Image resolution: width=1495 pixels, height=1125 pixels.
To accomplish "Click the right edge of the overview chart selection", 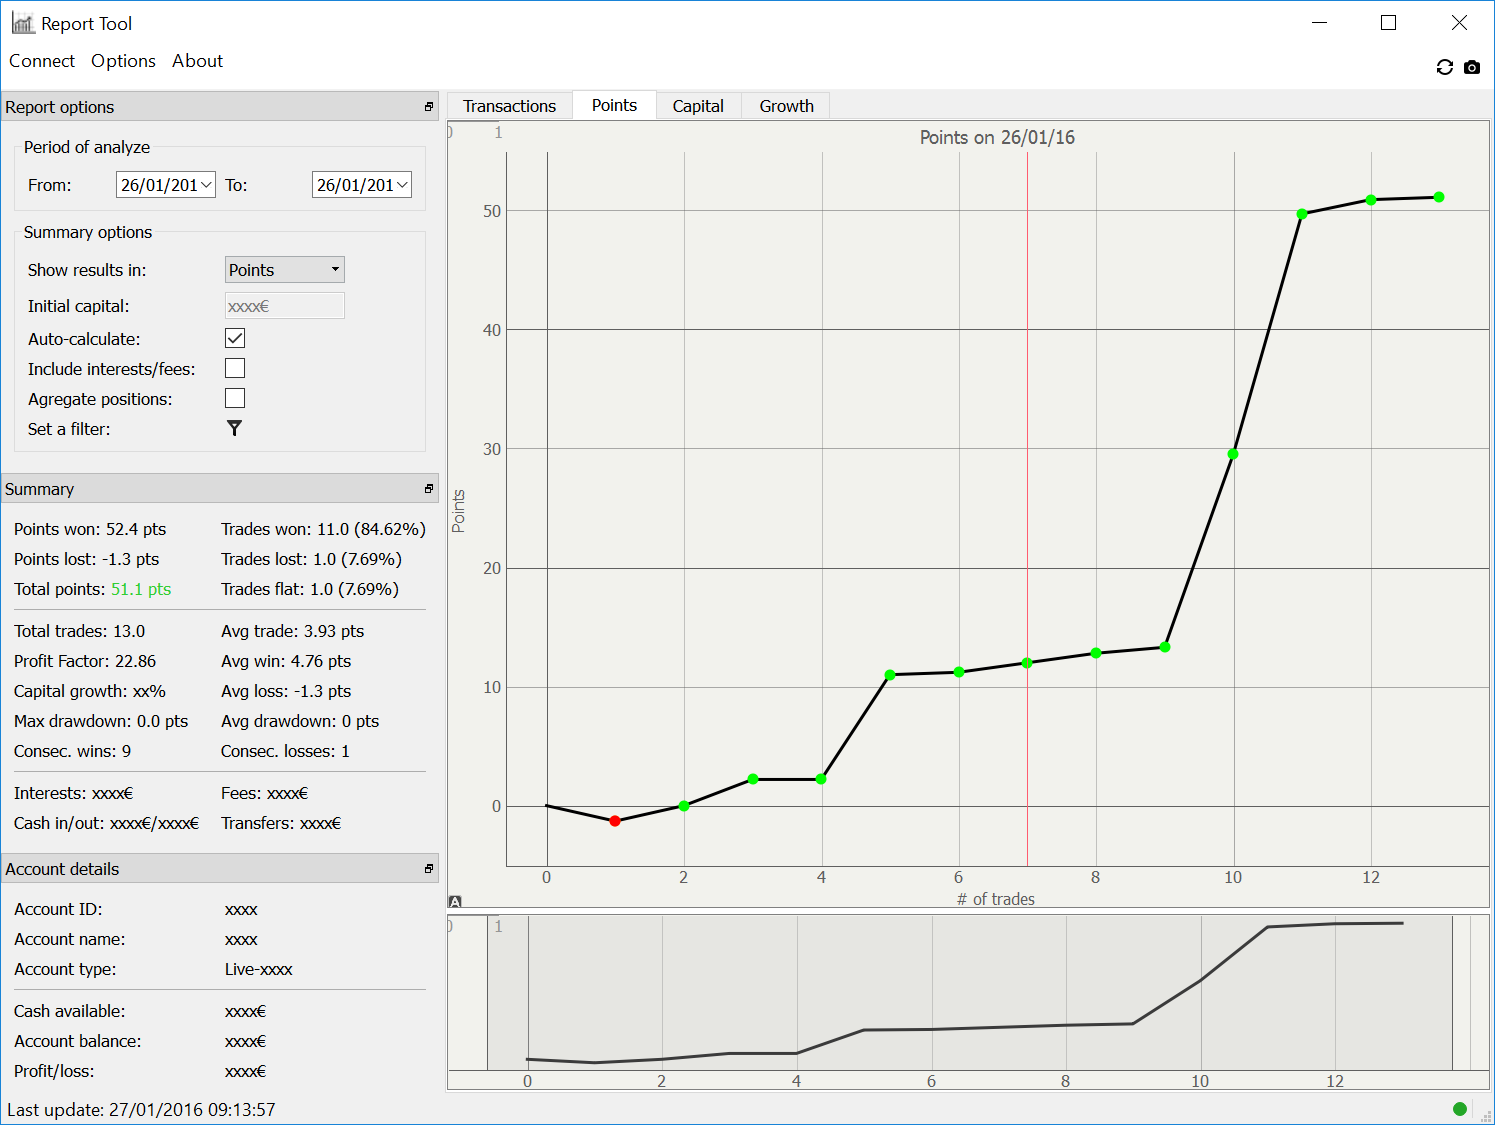I will click(1452, 993).
